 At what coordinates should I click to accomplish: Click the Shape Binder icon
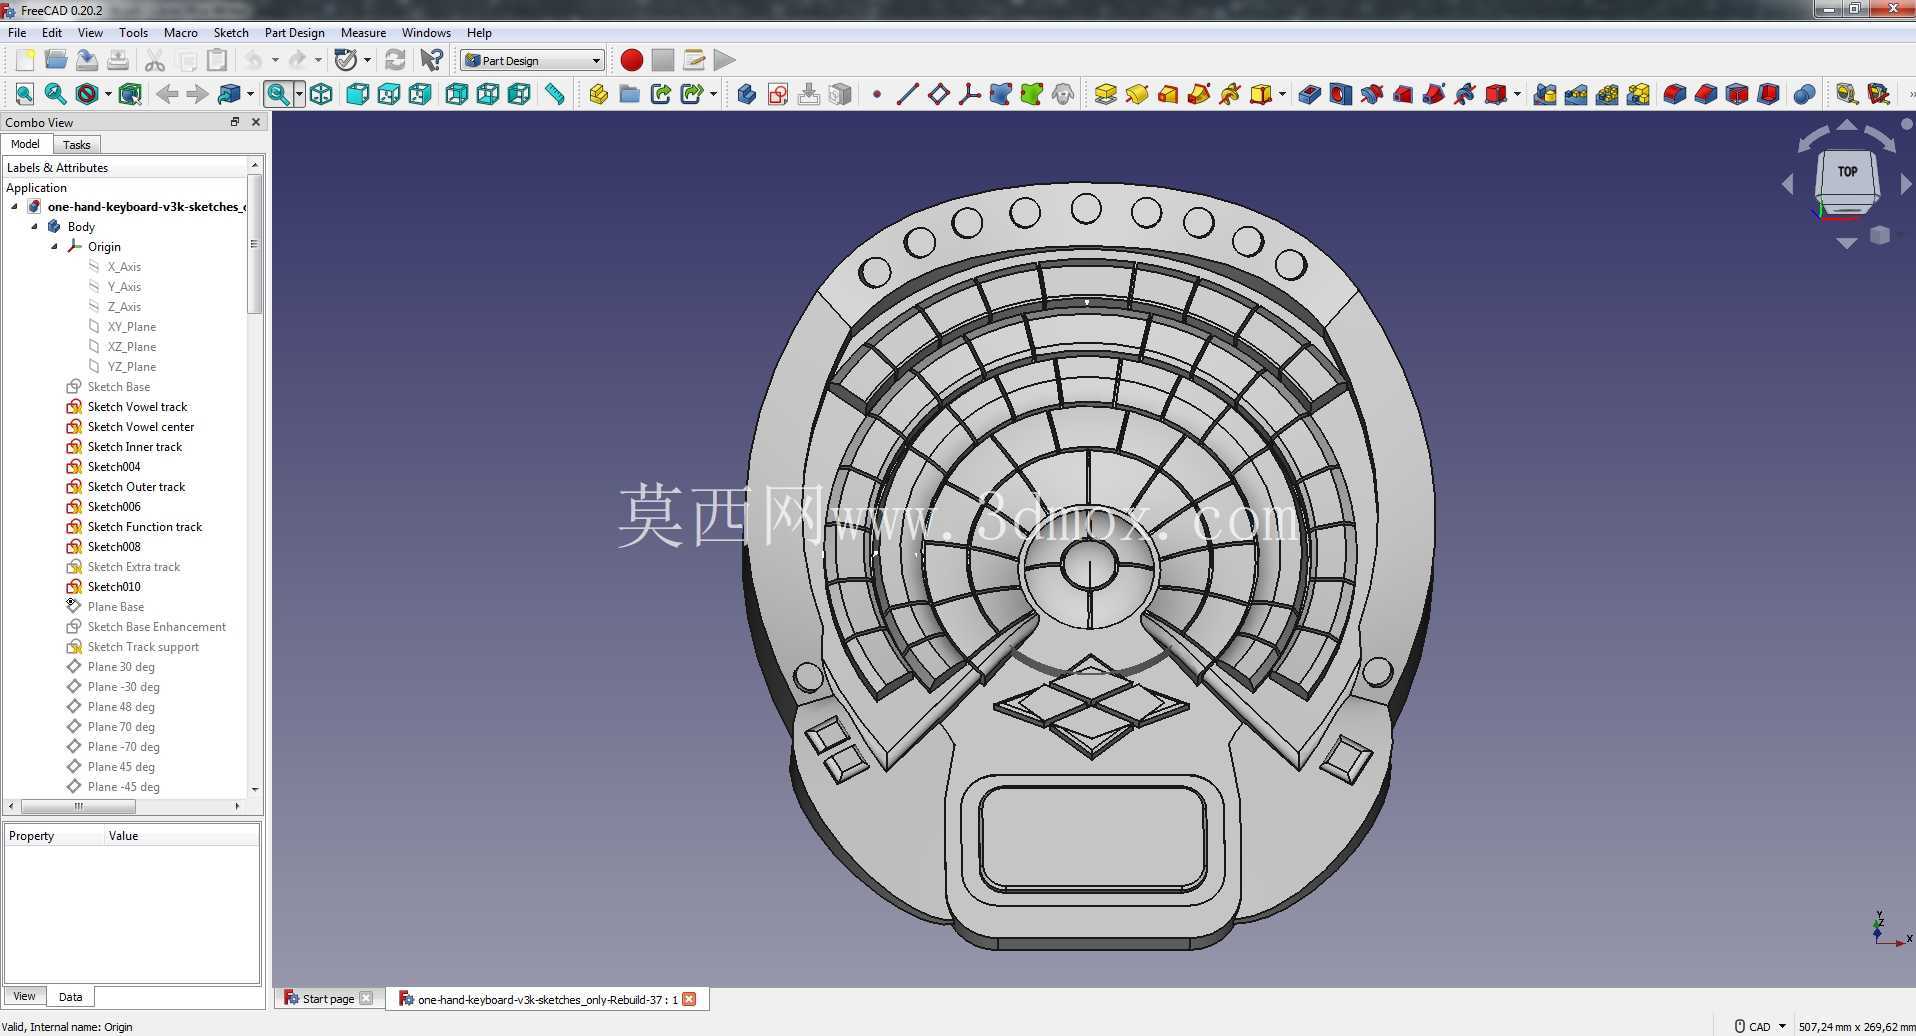tap(1000, 94)
